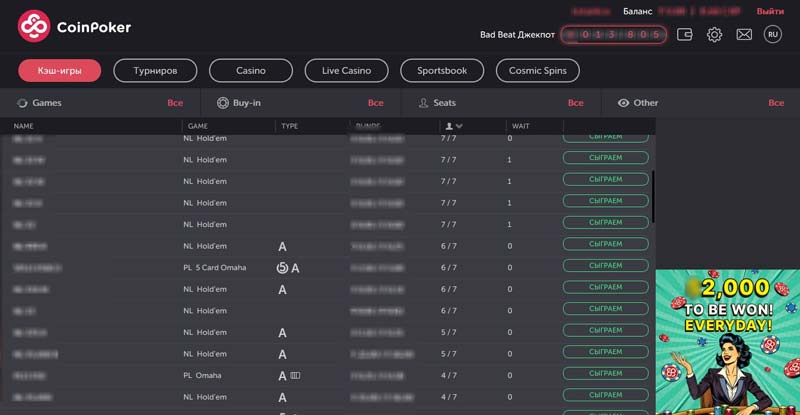800x415 pixels.
Task: Click the RU language selector icon
Action: [772, 34]
